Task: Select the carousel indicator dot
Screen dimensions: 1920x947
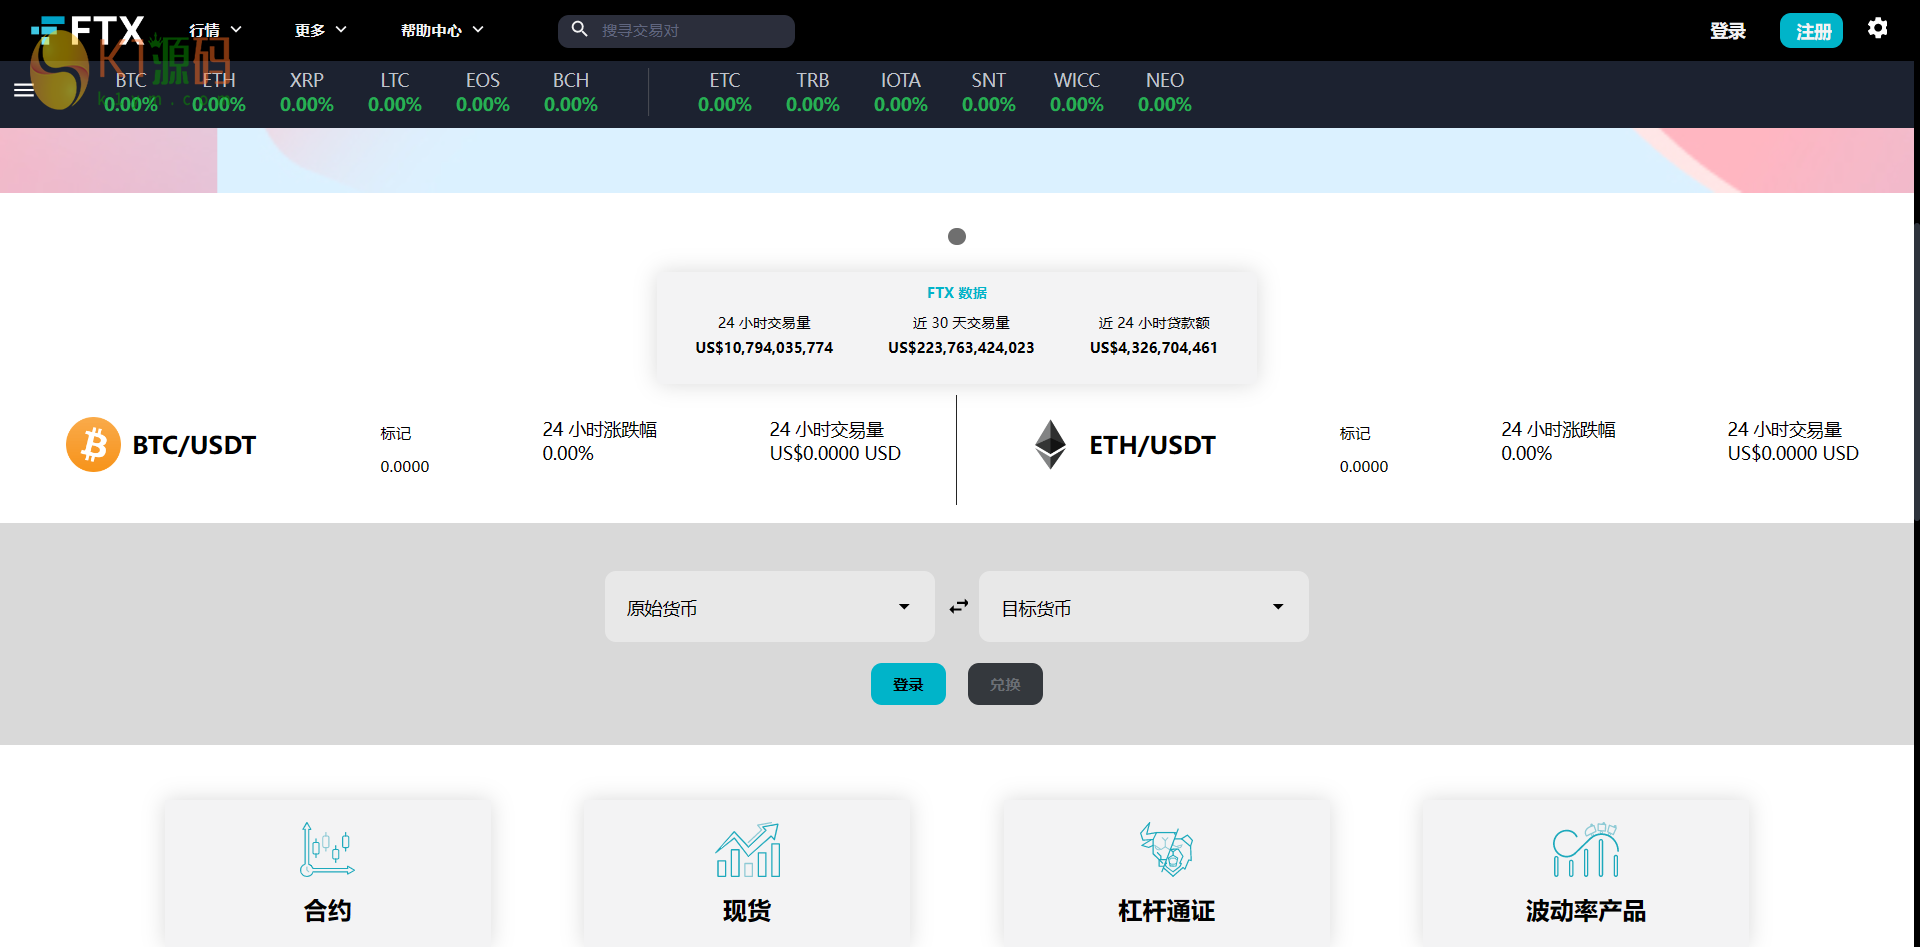Action: (957, 236)
